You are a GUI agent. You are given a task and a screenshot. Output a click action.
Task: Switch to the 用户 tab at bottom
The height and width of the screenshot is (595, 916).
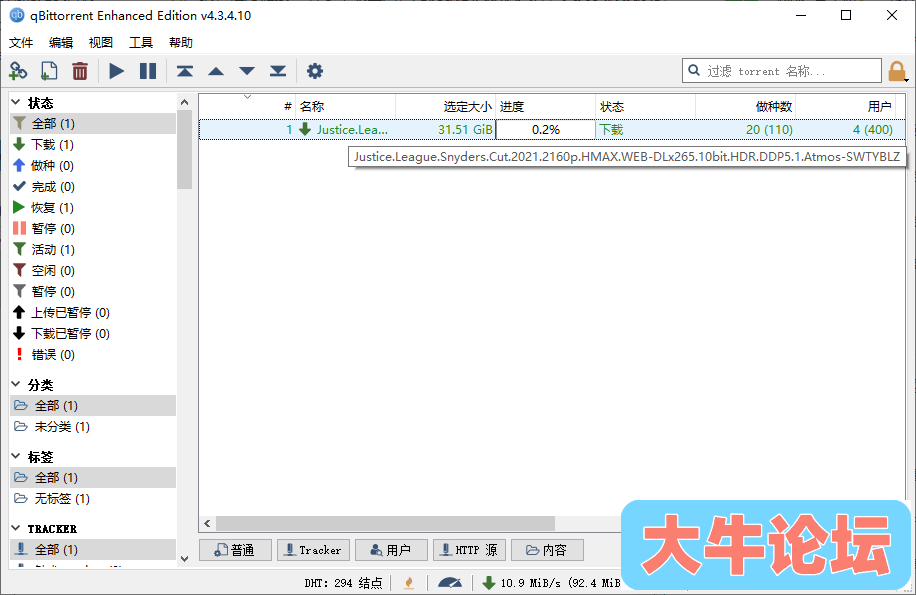point(391,550)
